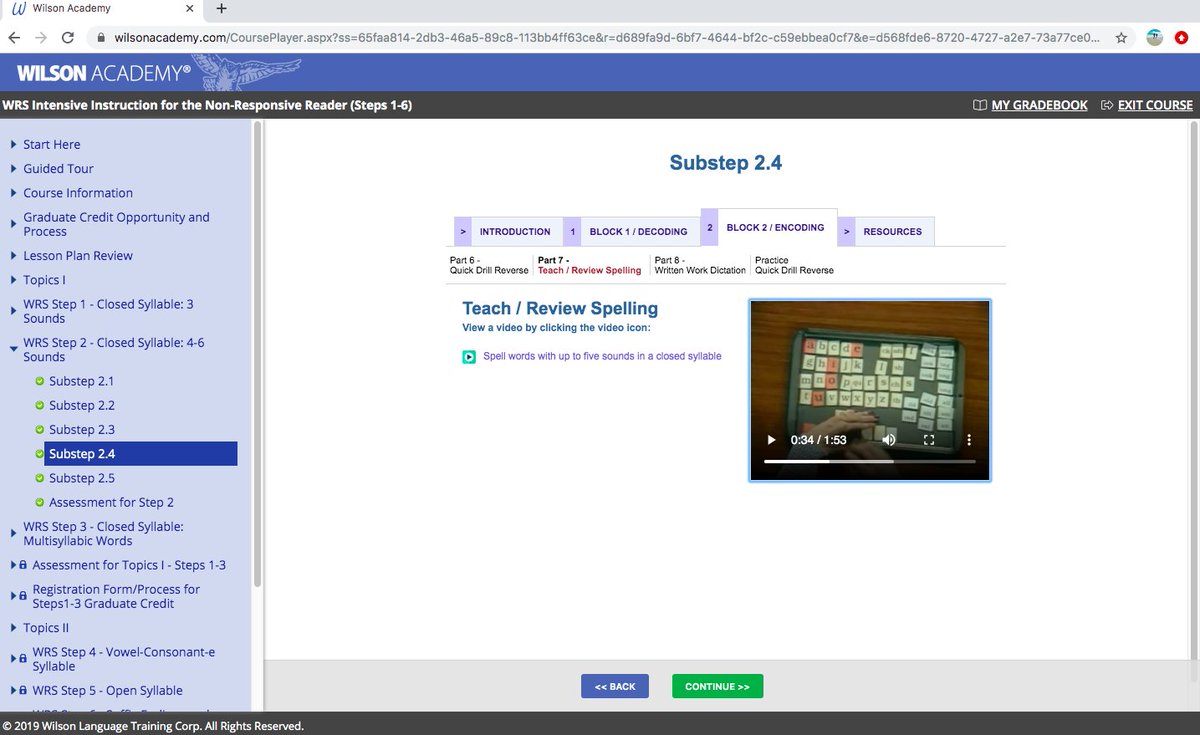Go to Part 8 - Written Work Dictation
Viewport: 1200px width, 735px height.
(x=700, y=265)
